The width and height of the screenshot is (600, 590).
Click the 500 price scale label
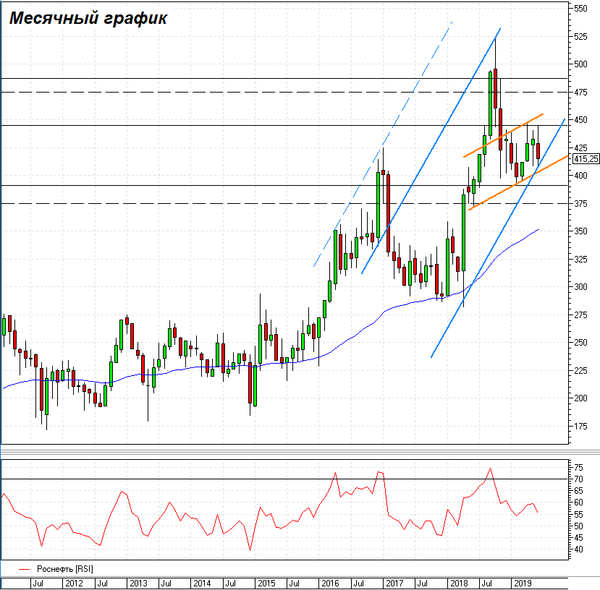click(x=580, y=64)
